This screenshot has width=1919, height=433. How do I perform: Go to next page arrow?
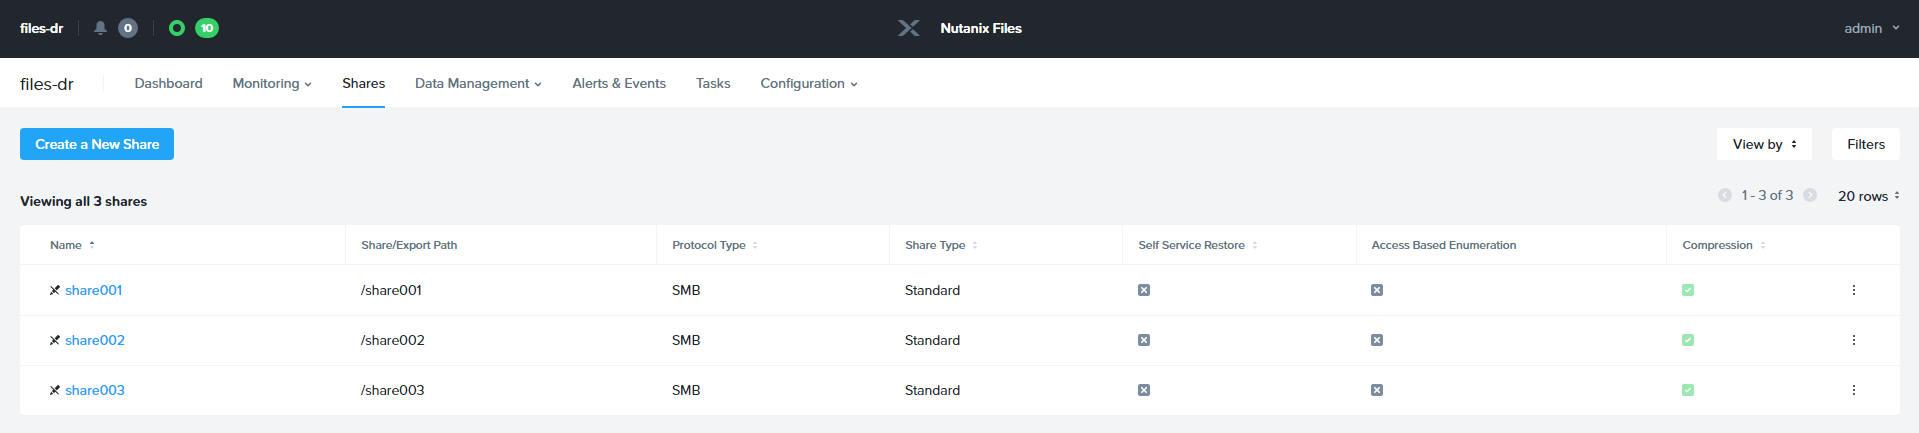1810,195
